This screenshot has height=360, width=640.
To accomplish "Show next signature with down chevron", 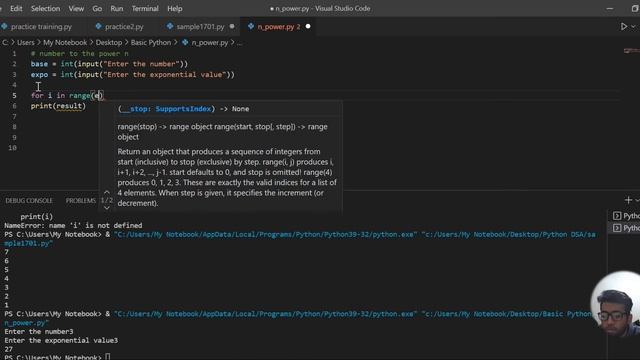I will point(107,208).
